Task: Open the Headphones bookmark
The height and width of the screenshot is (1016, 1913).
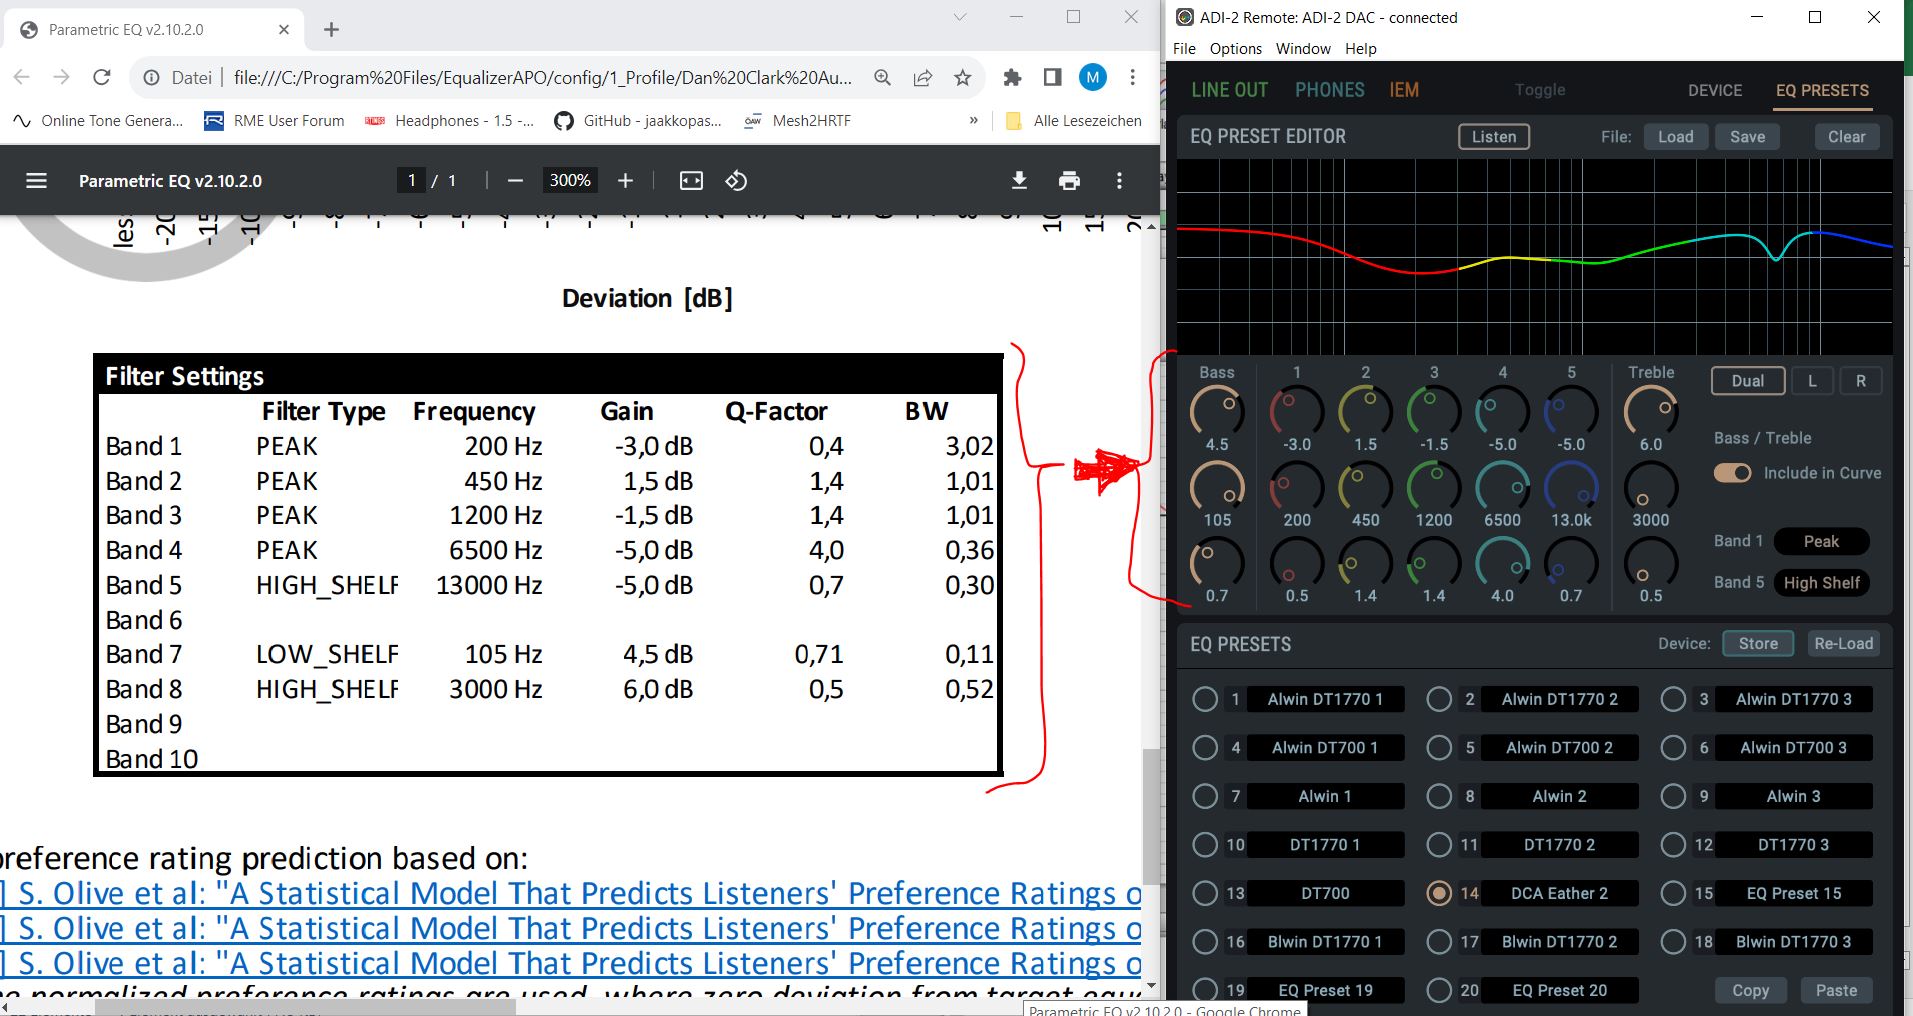Action: [449, 121]
